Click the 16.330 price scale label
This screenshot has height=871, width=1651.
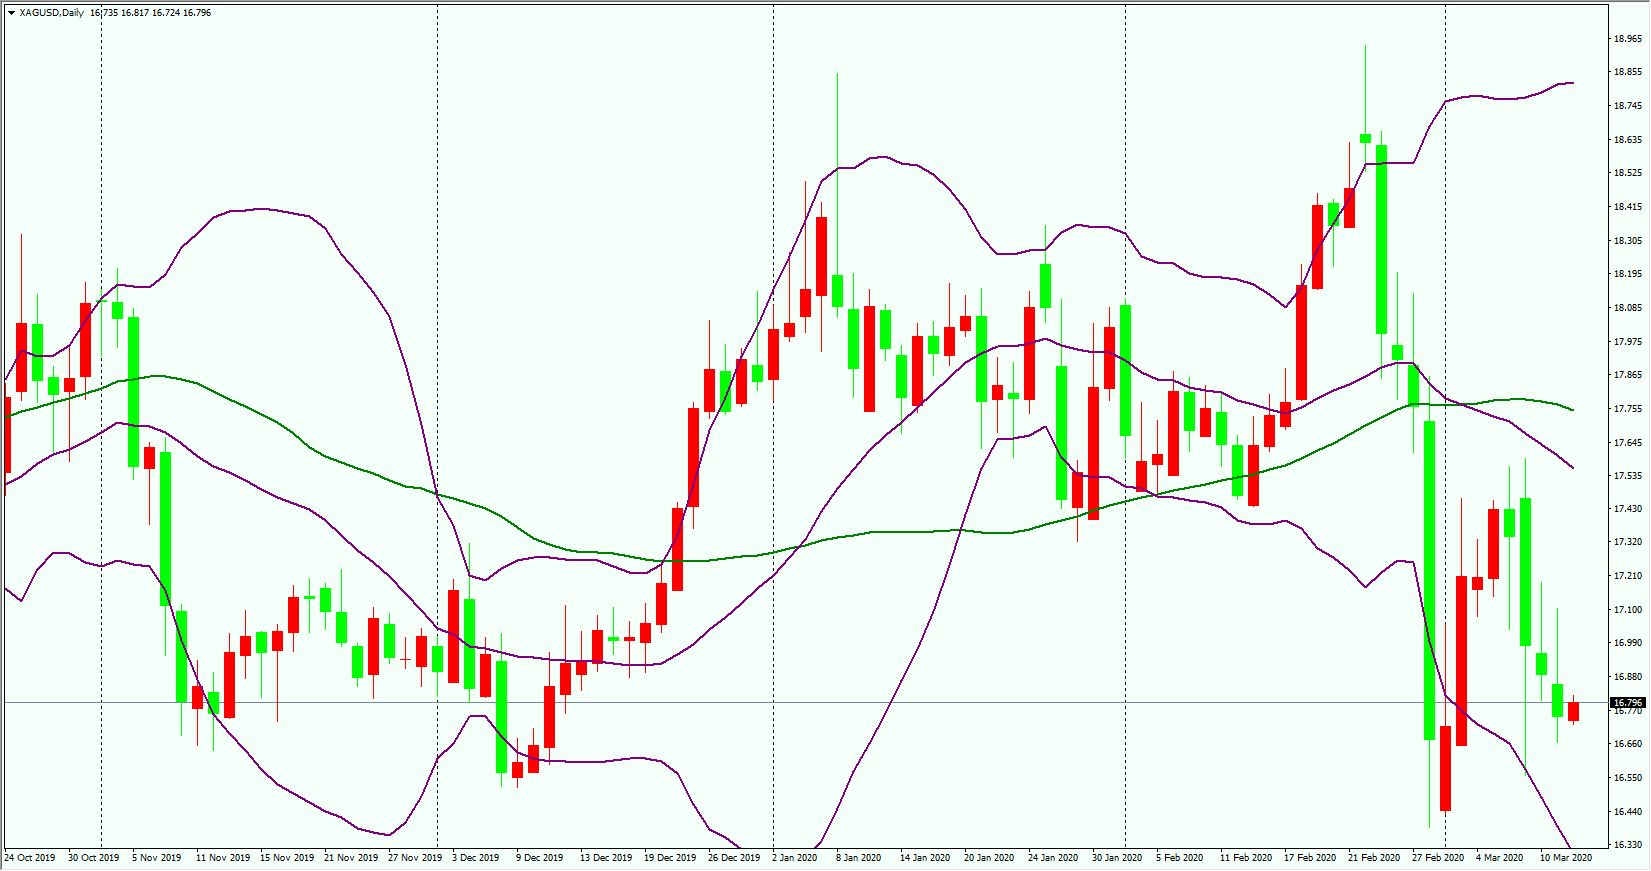click(1628, 845)
